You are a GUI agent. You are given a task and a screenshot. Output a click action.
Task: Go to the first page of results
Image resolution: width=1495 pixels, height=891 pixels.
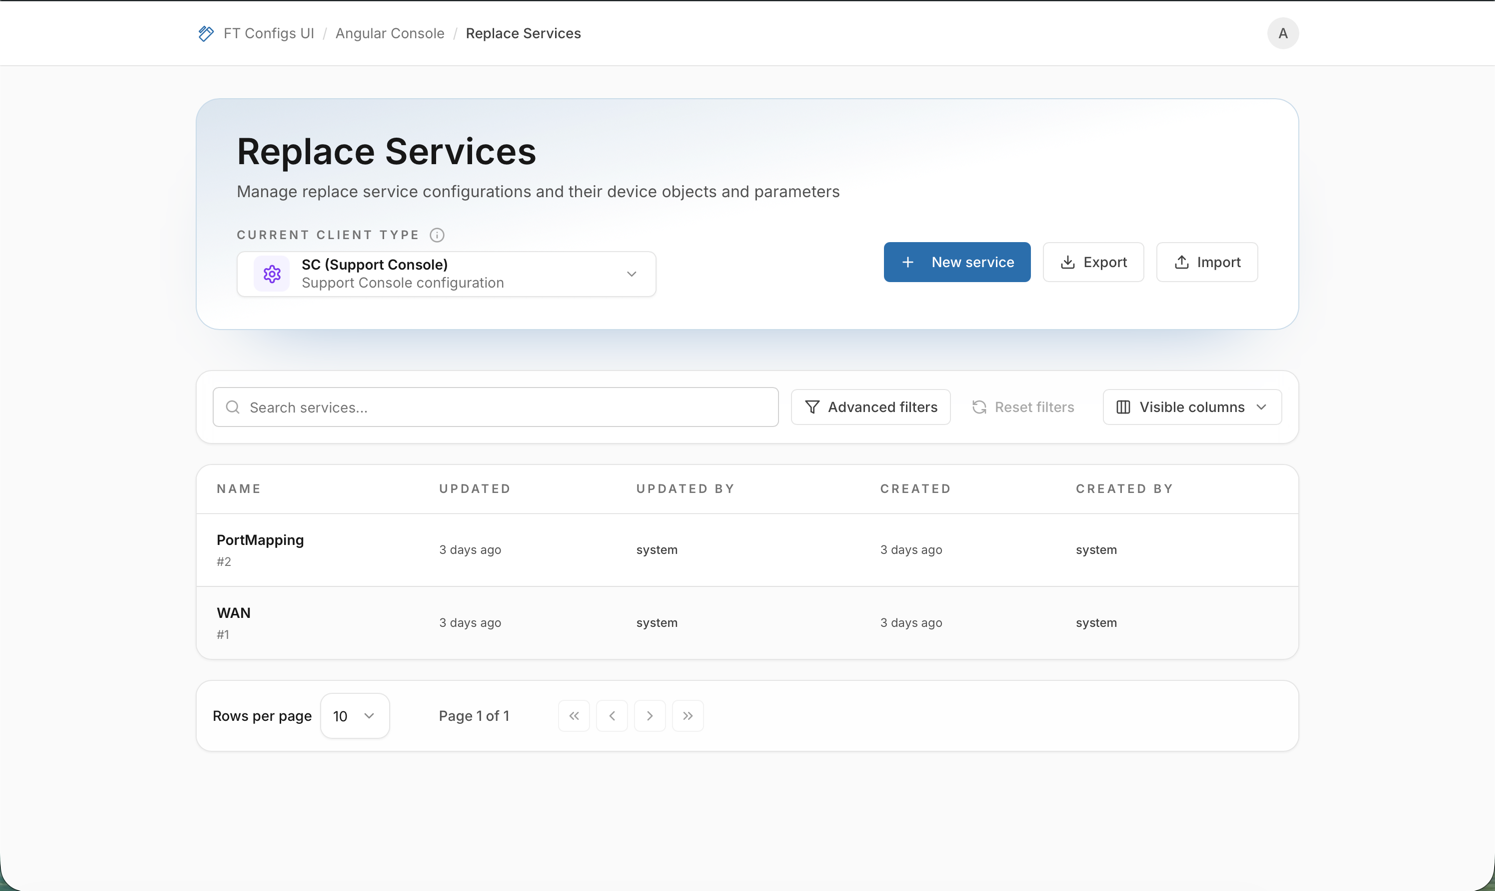click(574, 716)
